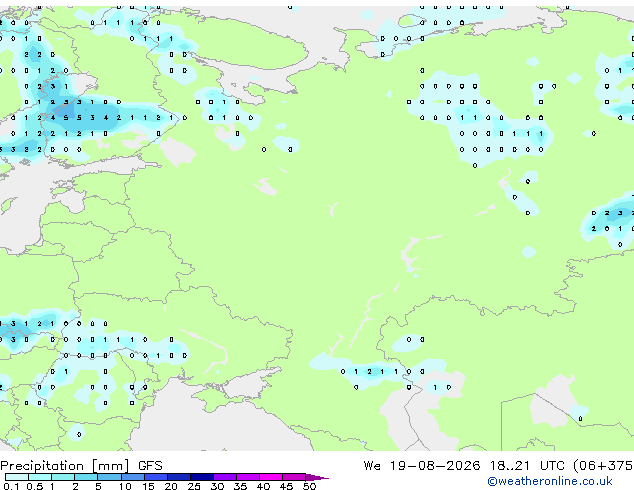Click the legend label '50'
This screenshot has height=490, width=634.
[309, 486]
